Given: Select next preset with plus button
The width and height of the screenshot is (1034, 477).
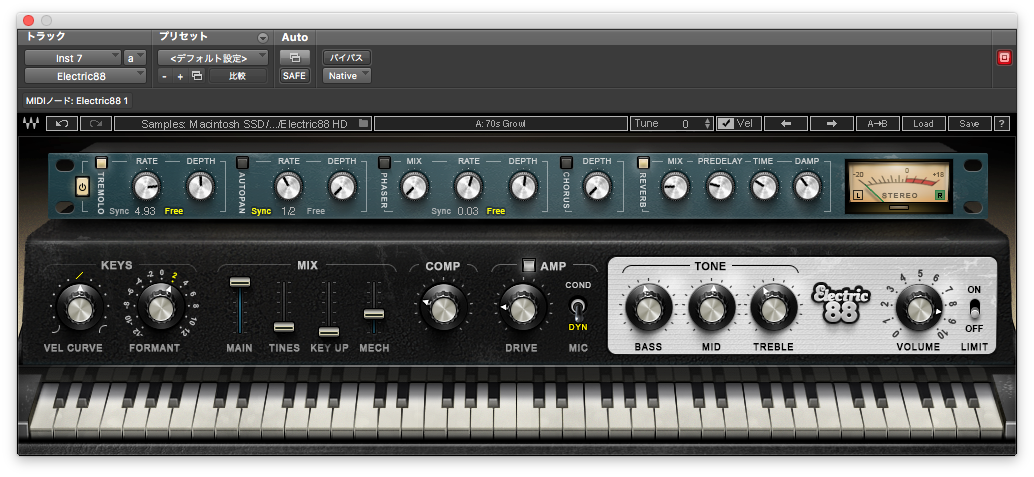Looking at the screenshot, I should [180, 77].
